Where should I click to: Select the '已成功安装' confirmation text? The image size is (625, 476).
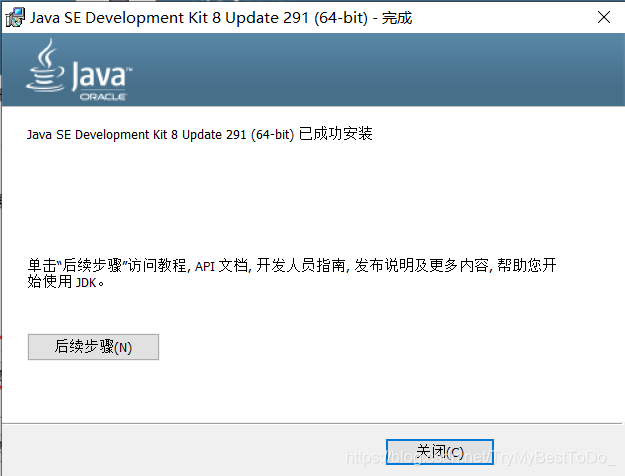coord(335,134)
